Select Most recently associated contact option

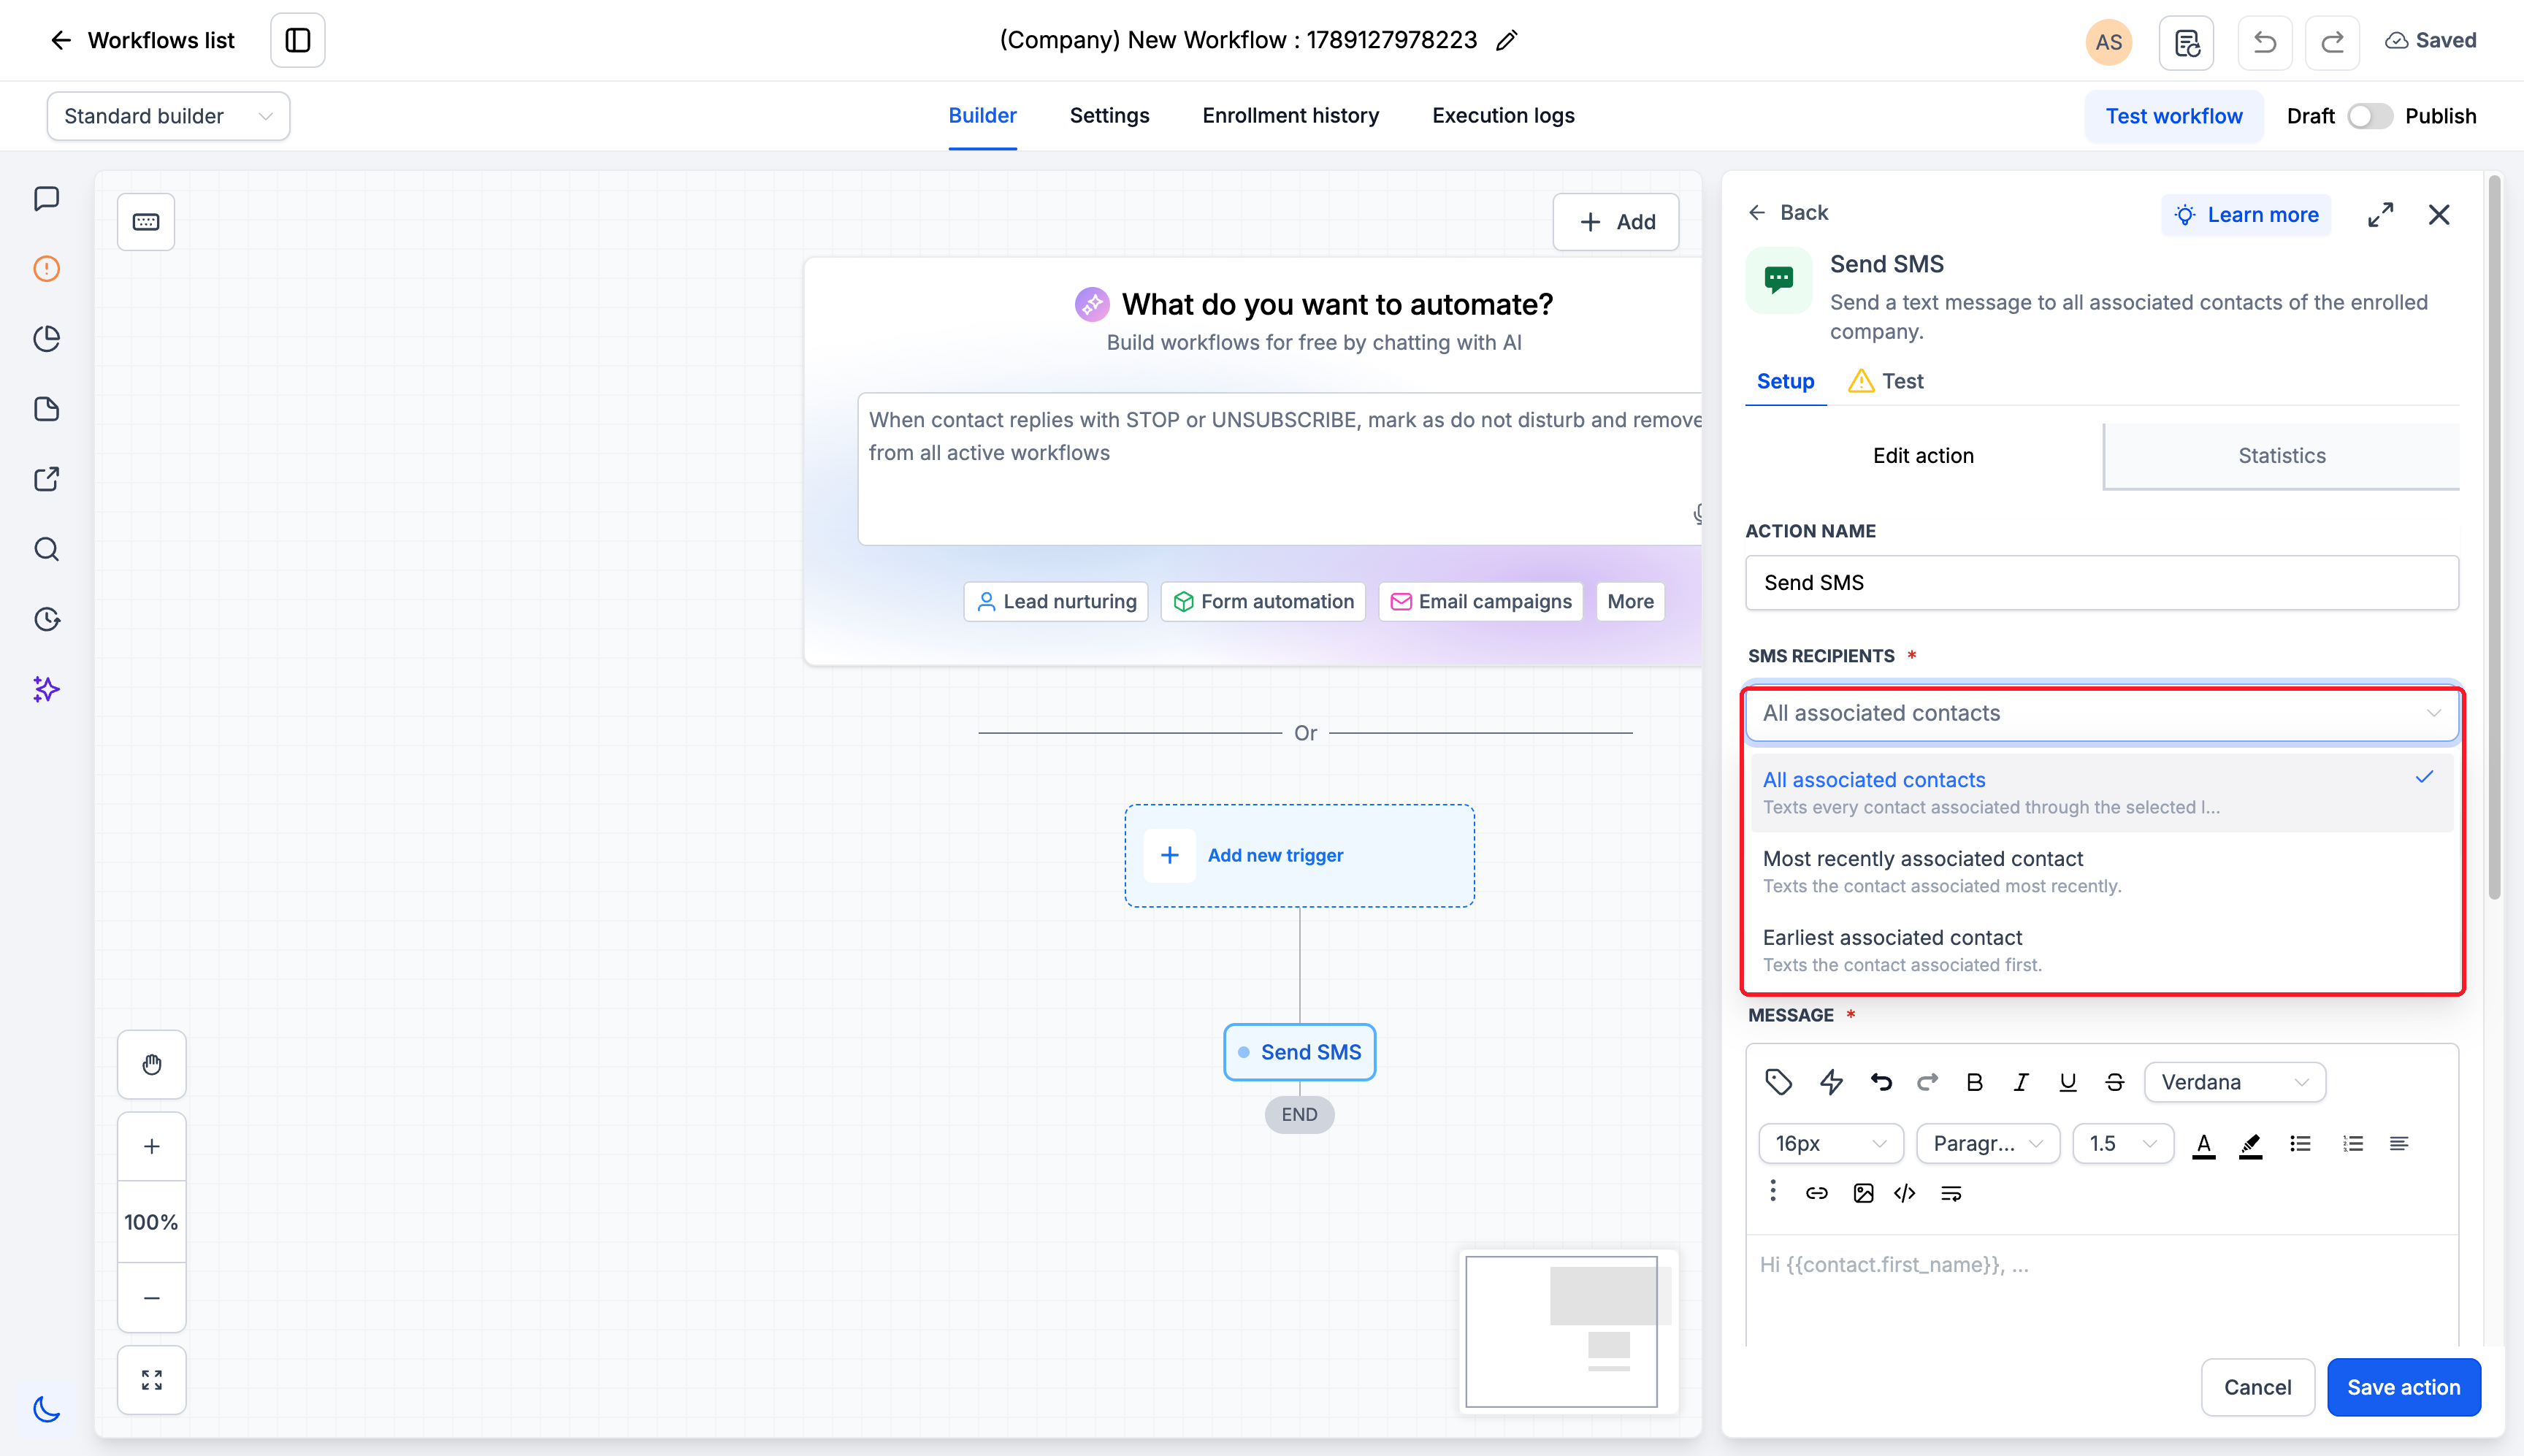click(x=2102, y=871)
